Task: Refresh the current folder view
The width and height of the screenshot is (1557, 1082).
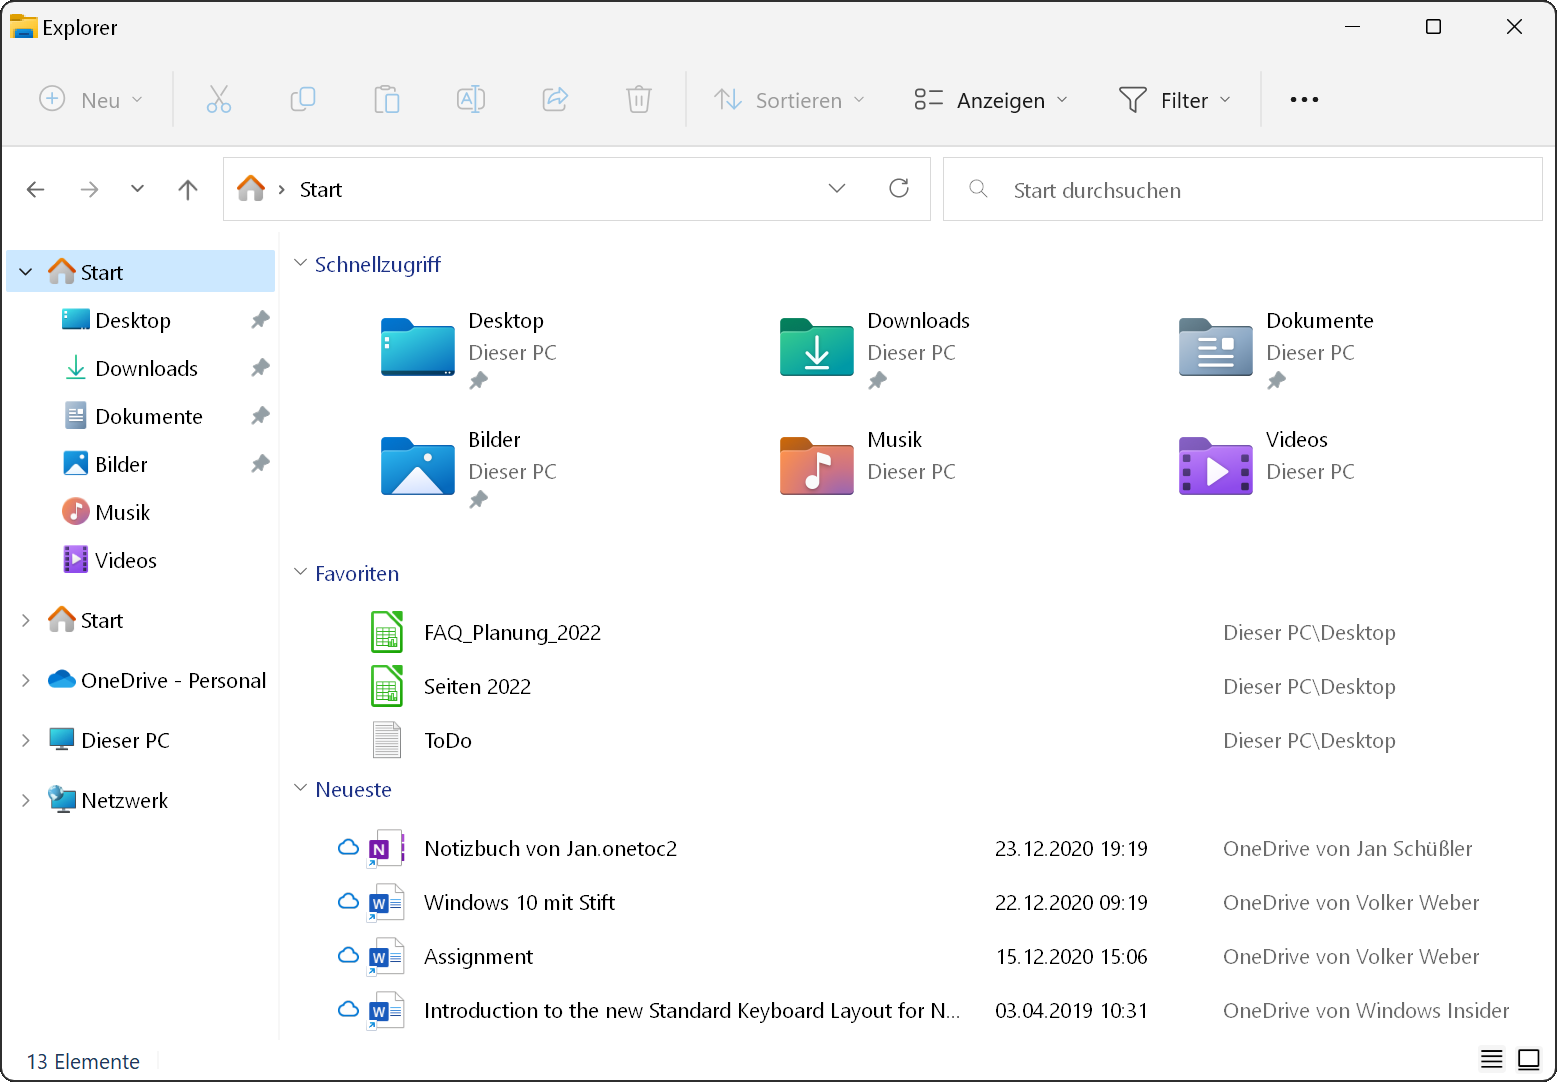Action: [899, 189]
